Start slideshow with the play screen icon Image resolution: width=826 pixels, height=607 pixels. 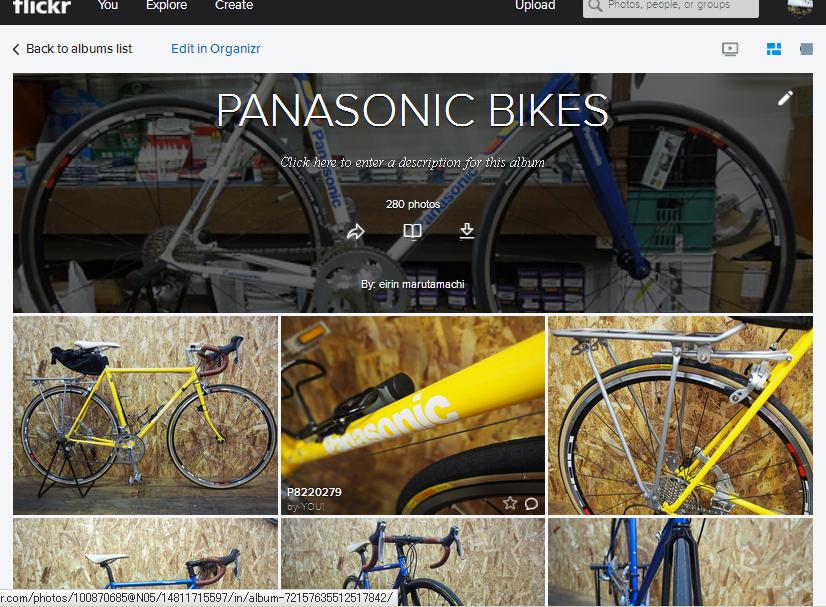click(x=730, y=49)
